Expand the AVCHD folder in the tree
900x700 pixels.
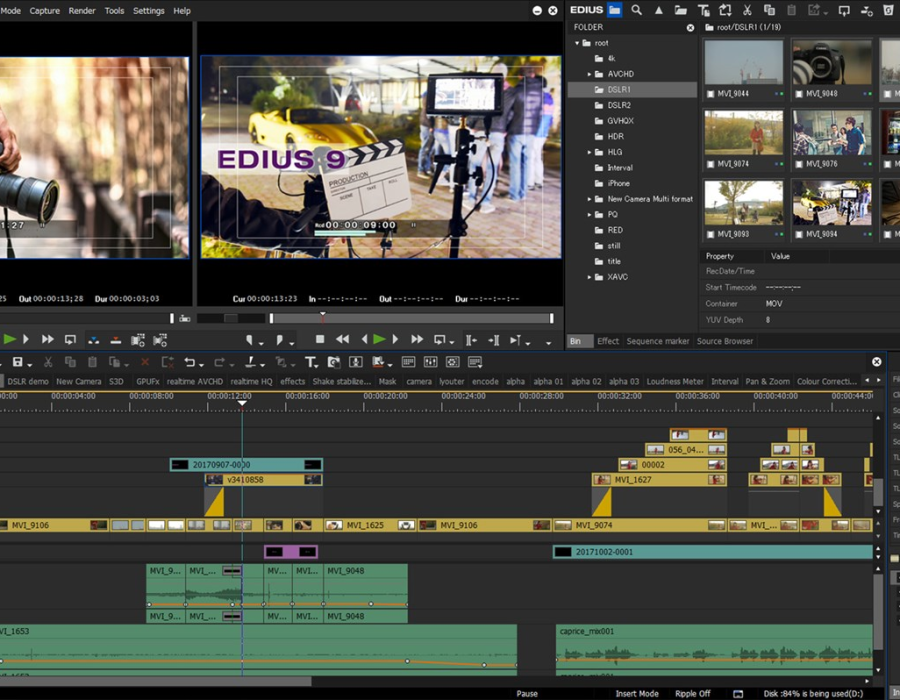coord(589,74)
